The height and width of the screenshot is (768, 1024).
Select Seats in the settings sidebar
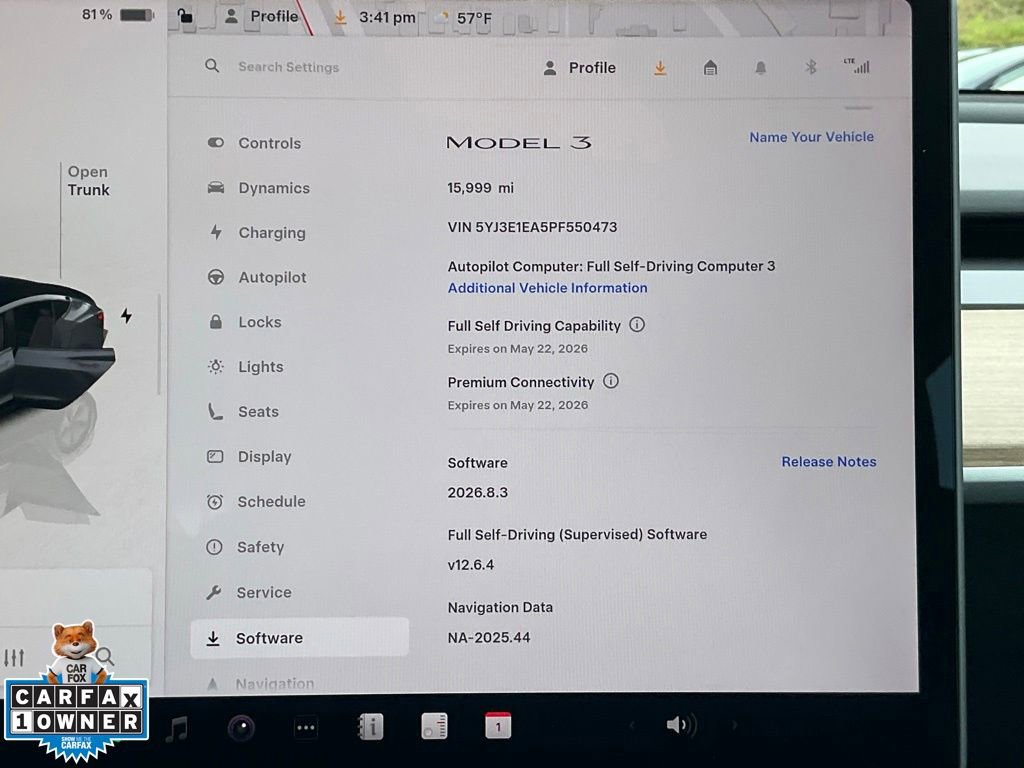[x=243, y=411]
